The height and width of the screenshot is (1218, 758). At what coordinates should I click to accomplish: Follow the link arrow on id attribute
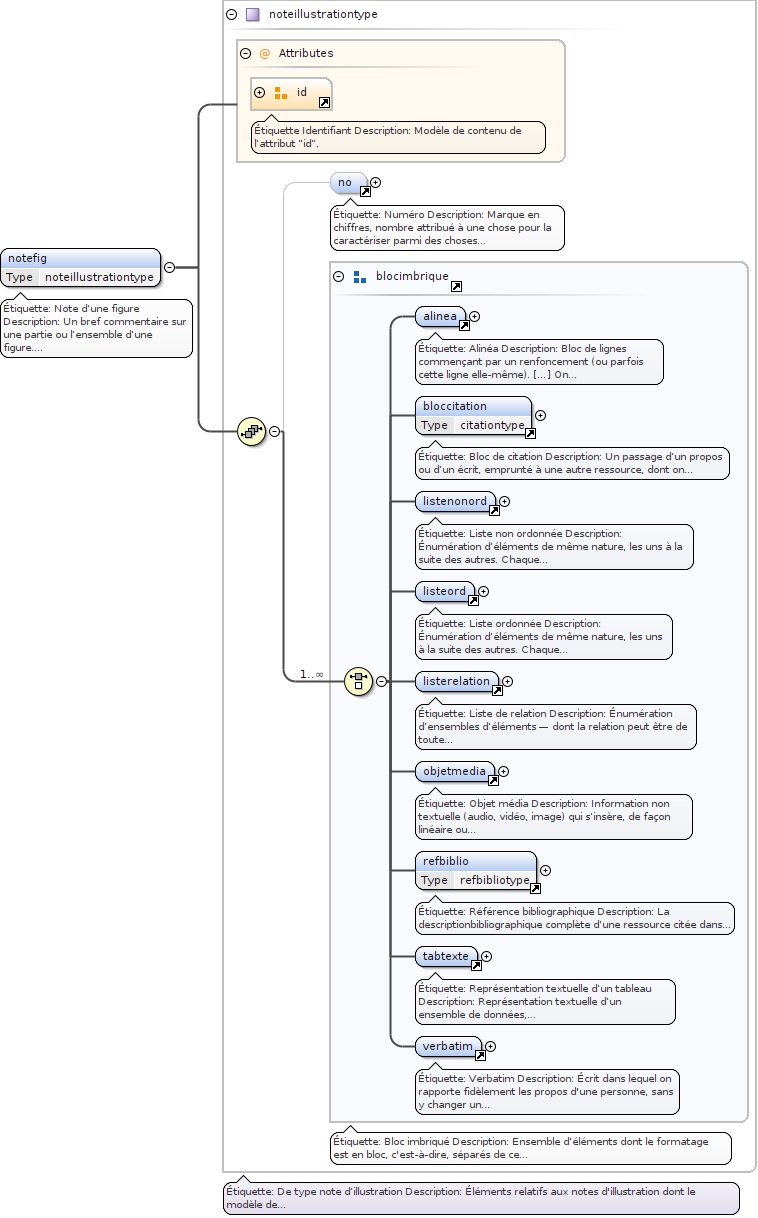324,102
